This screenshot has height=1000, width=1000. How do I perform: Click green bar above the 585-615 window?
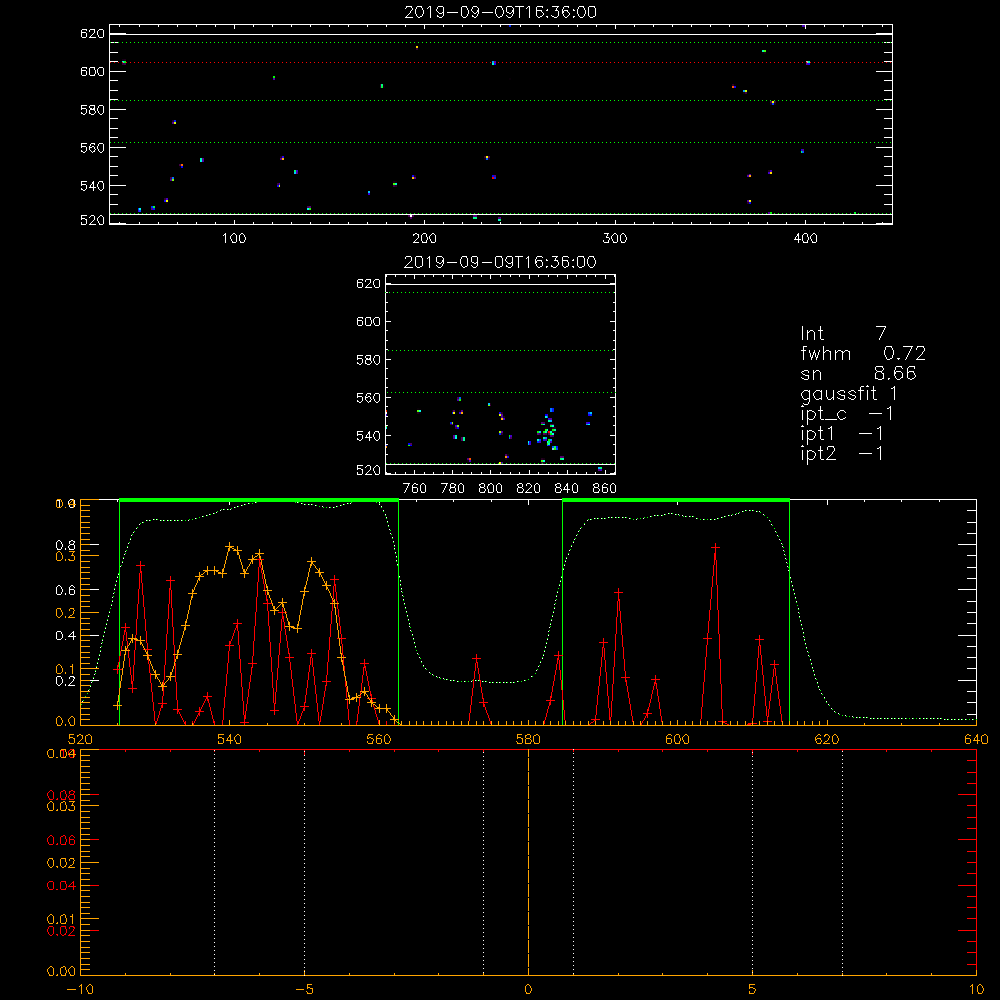coord(676,500)
